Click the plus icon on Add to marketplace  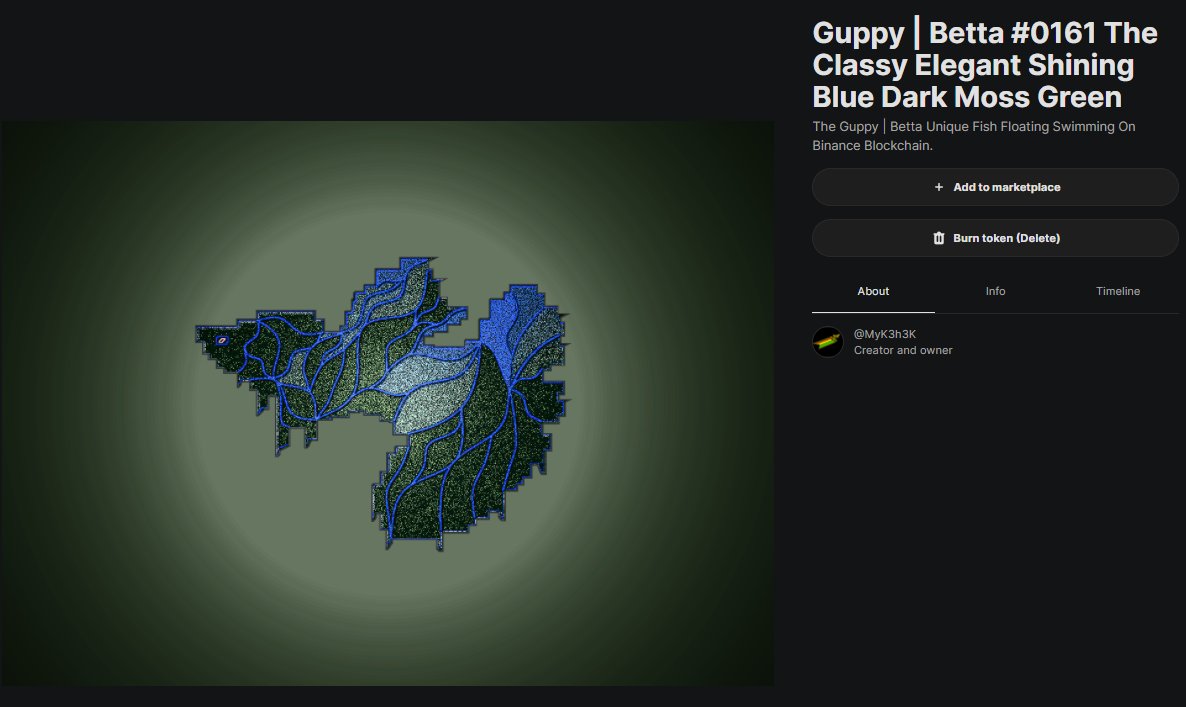click(x=939, y=187)
